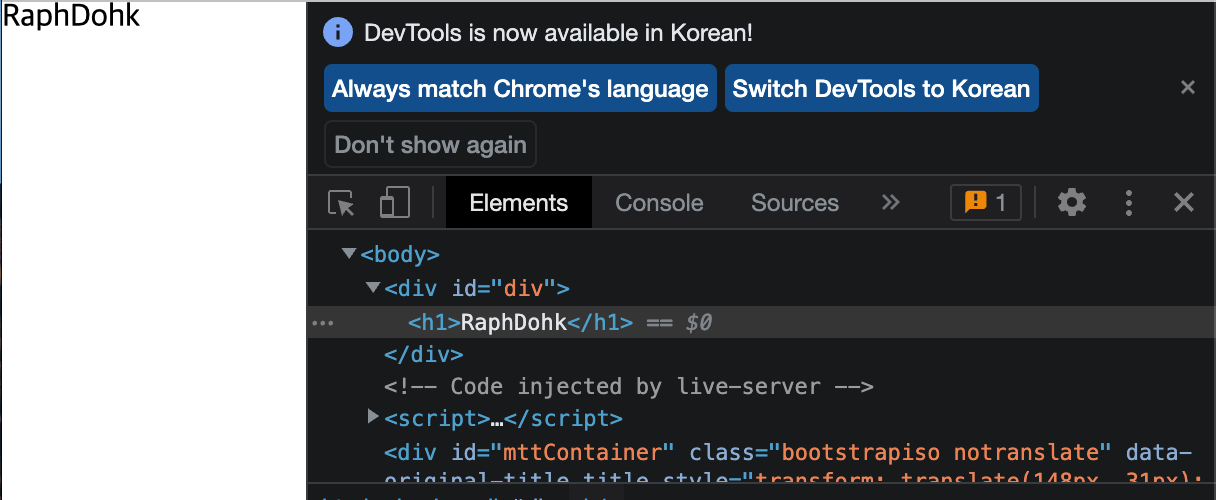
Task: Open the issues counter badge showing 1
Action: (x=985, y=203)
